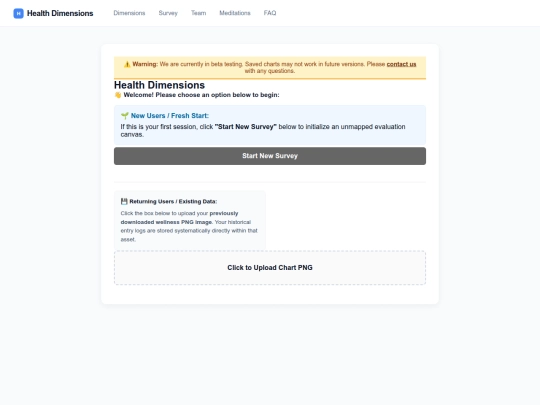Visit the Meditations section
Screen dimensions: 540x405
coord(235,13)
